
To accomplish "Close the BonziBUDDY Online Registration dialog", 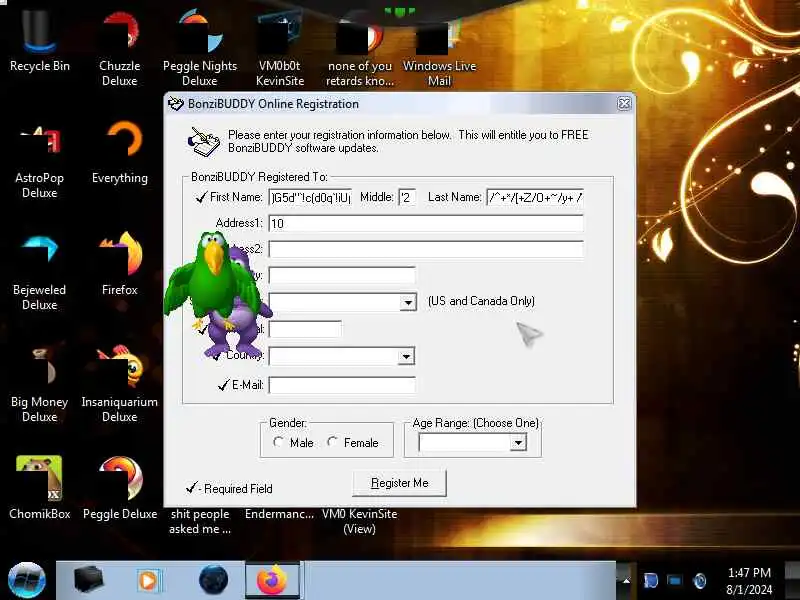I will [x=624, y=104].
